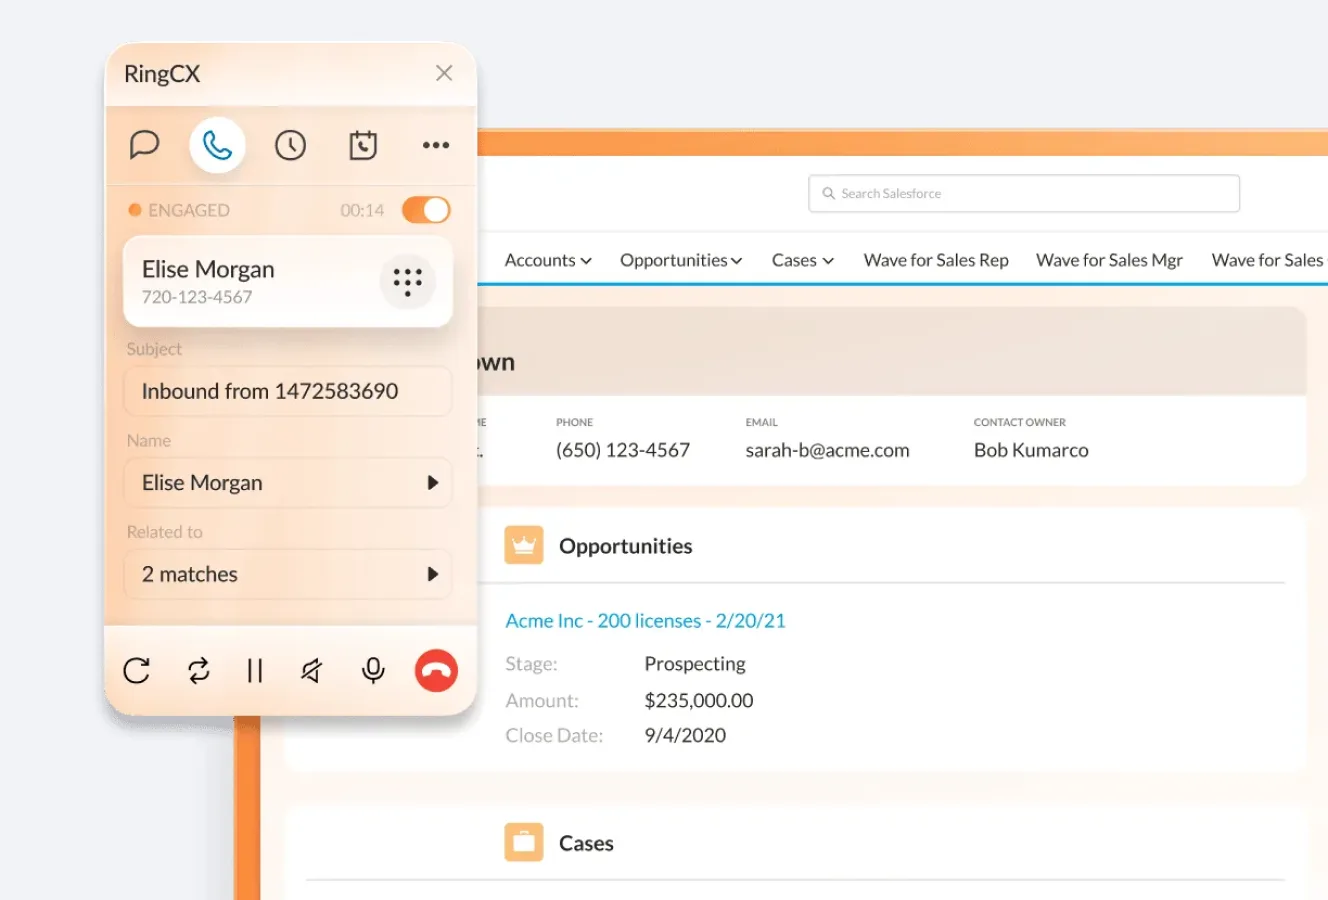
Task: Open the Opportunities dropdown menu
Action: coord(681,260)
